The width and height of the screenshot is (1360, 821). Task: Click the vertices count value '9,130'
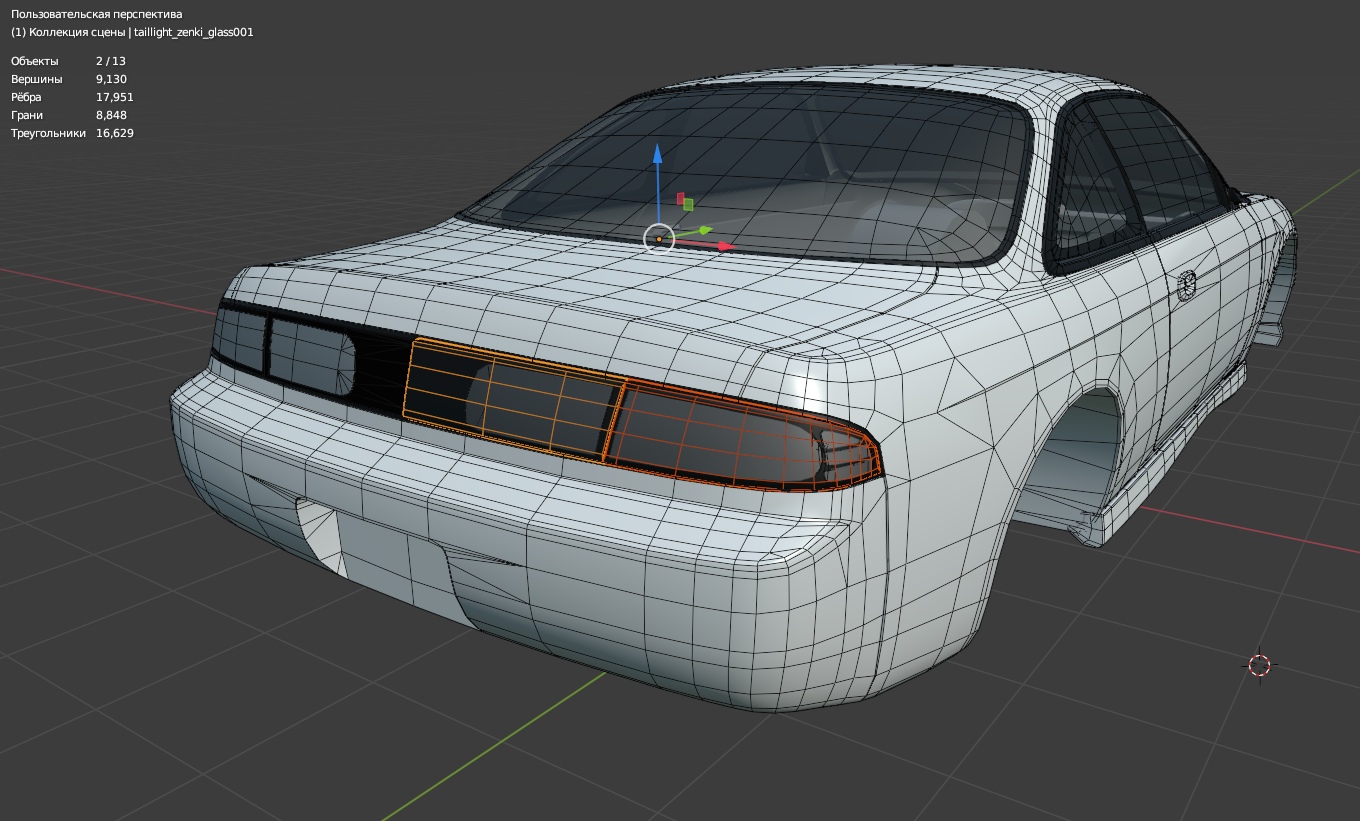click(x=111, y=79)
